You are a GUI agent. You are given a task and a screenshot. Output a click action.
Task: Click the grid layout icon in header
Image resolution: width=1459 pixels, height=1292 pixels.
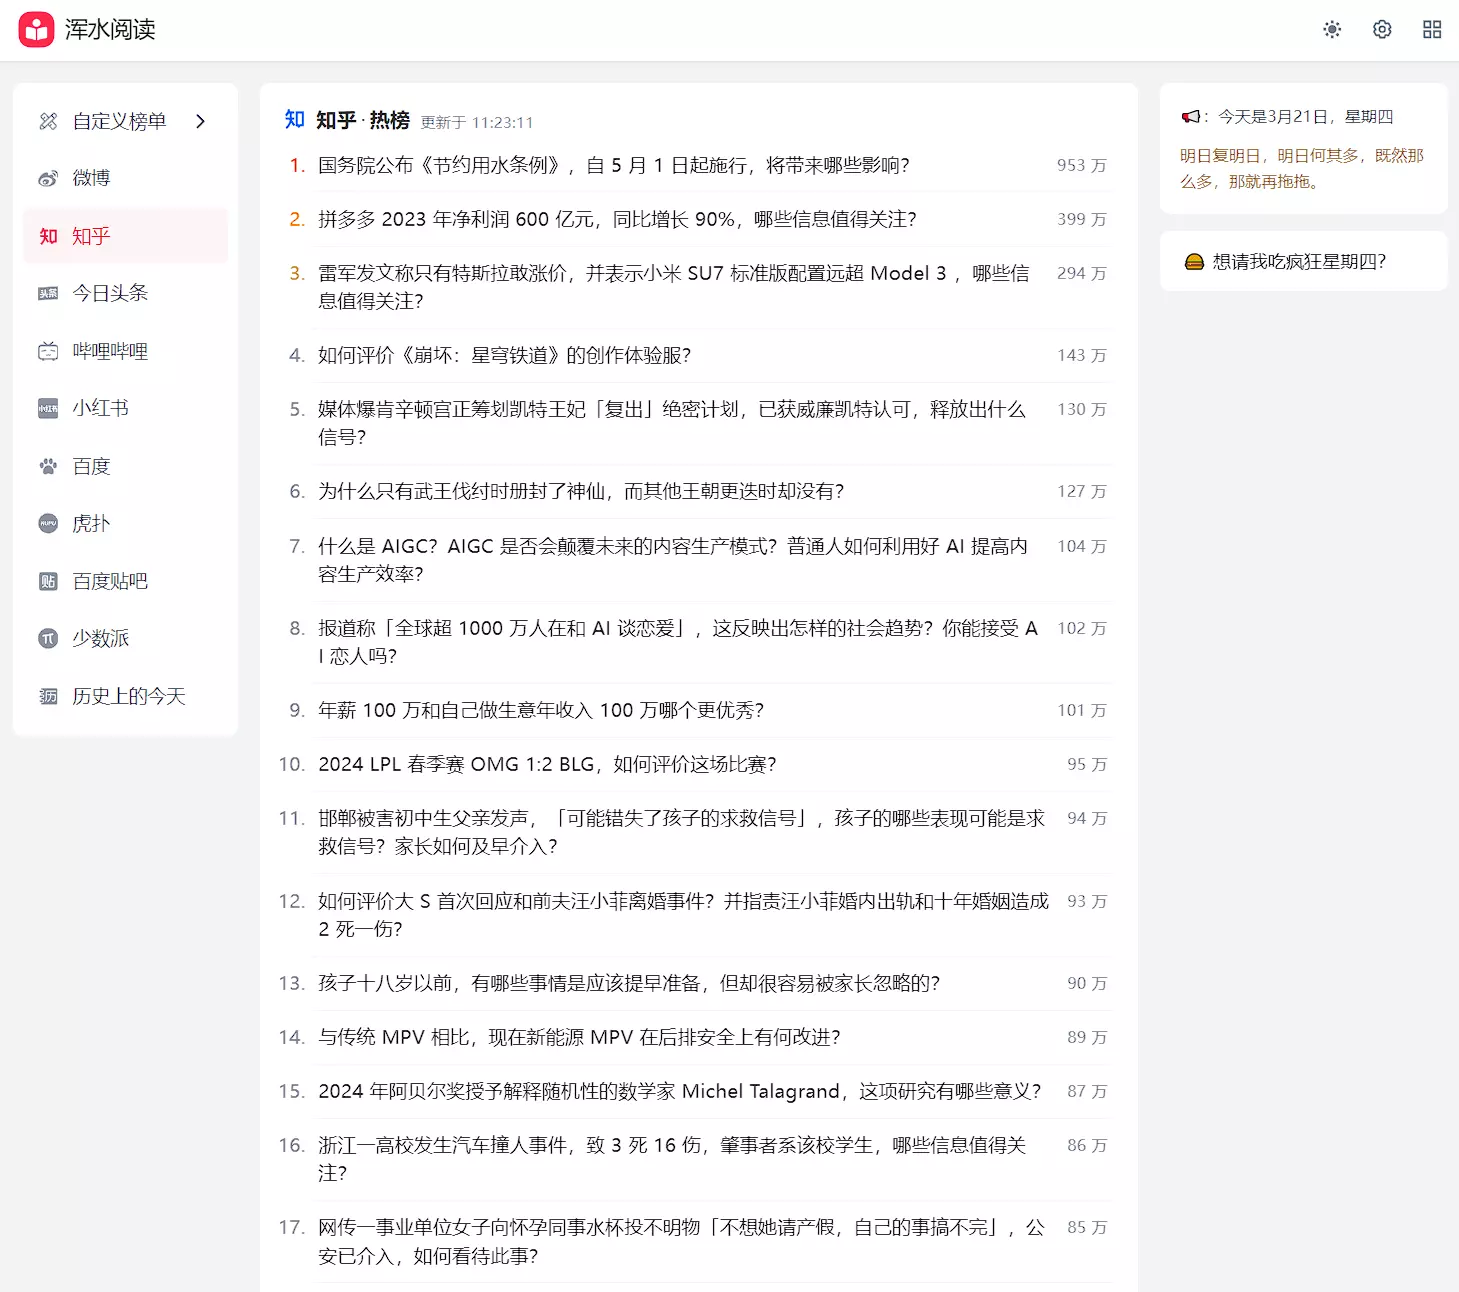coord(1432,30)
